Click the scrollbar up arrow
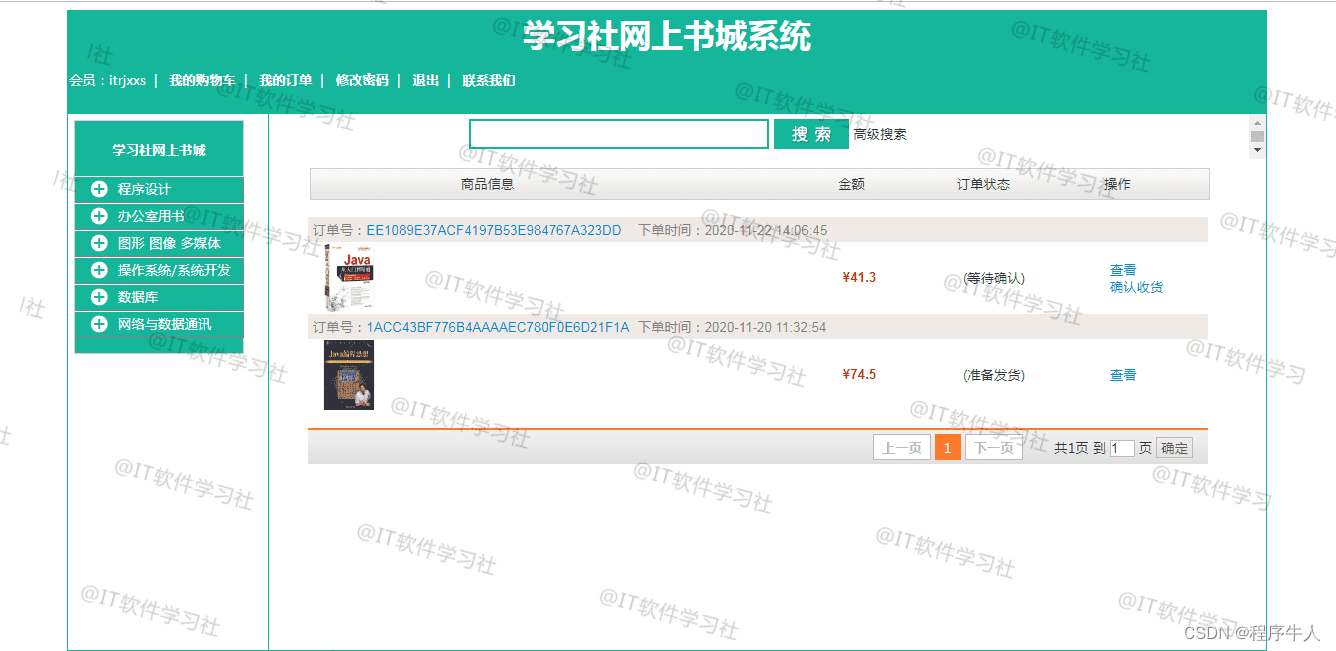 click(1258, 121)
